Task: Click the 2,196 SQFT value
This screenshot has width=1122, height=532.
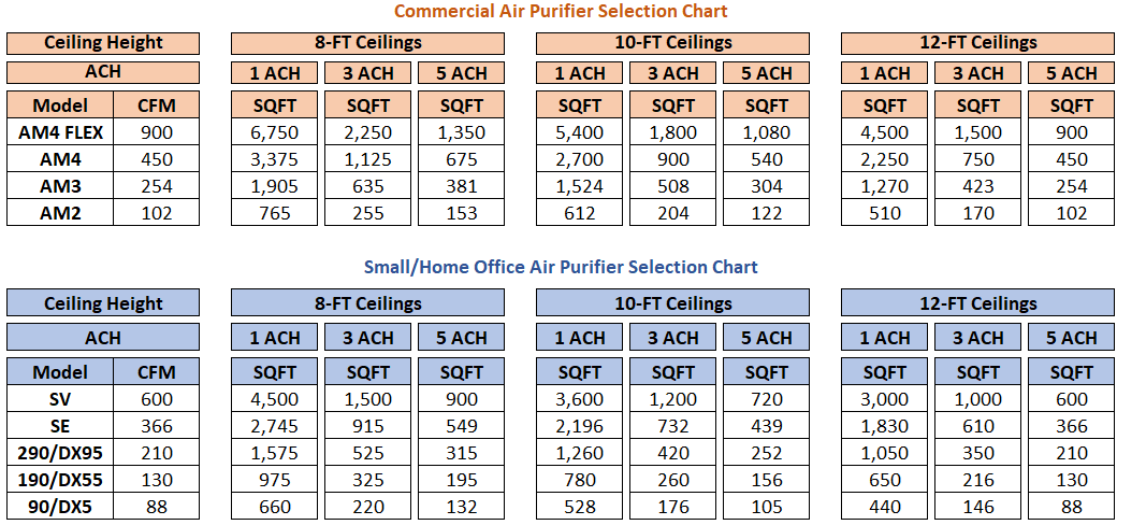Action: point(580,426)
